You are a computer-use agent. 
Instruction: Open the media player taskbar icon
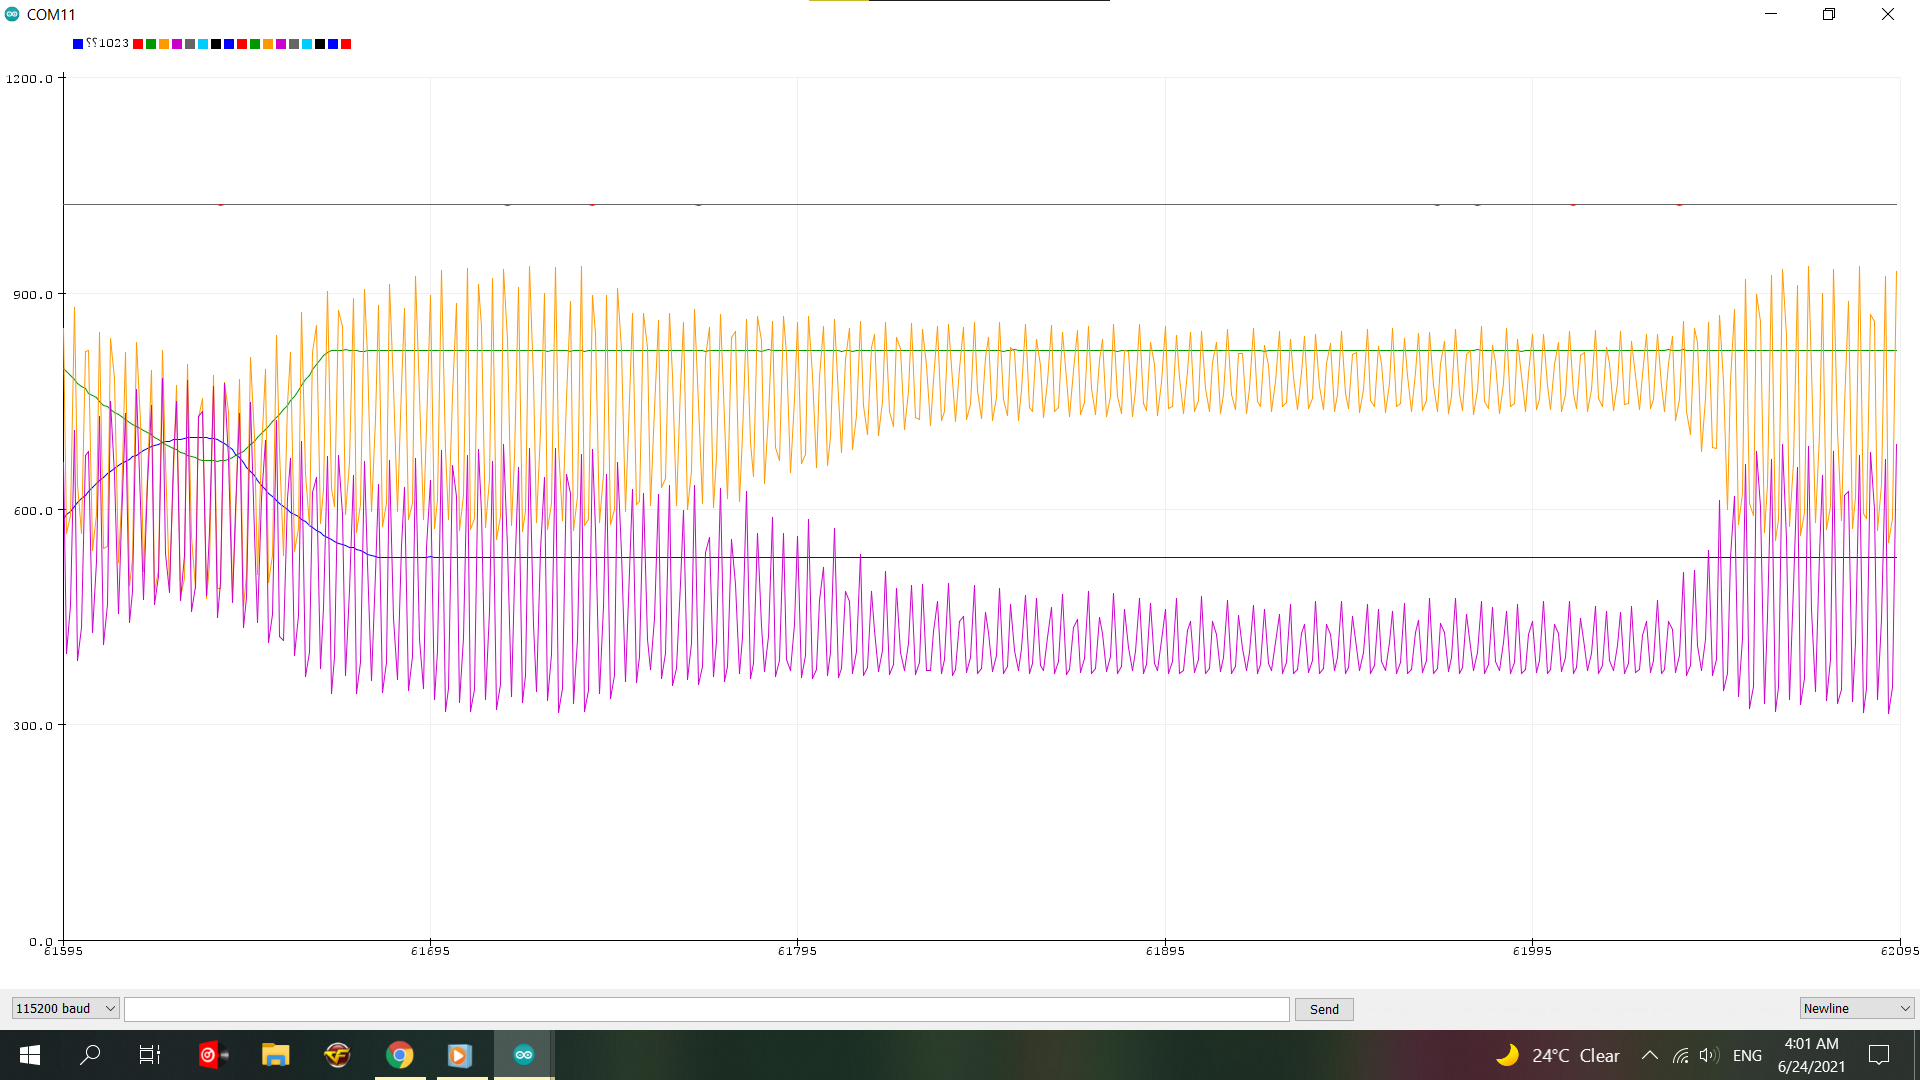click(x=460, y=1055)
